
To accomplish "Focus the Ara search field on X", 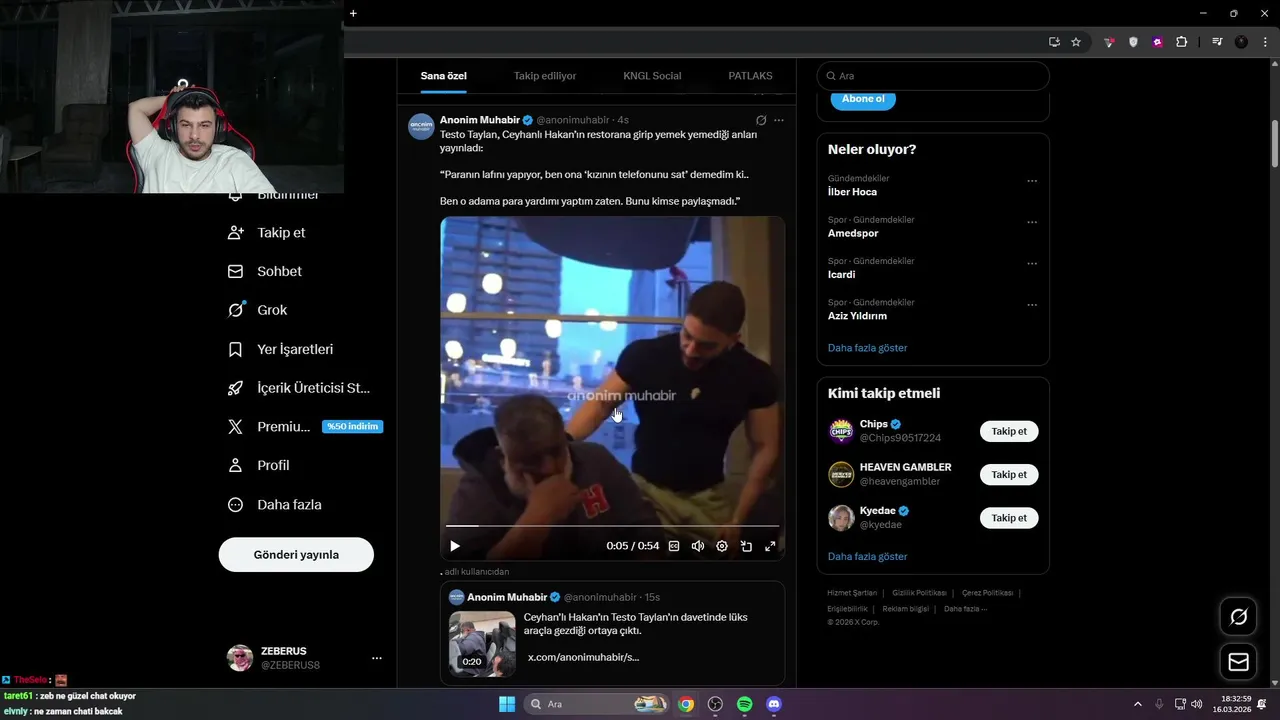I will pyautogui.click(x=933, y=76).
